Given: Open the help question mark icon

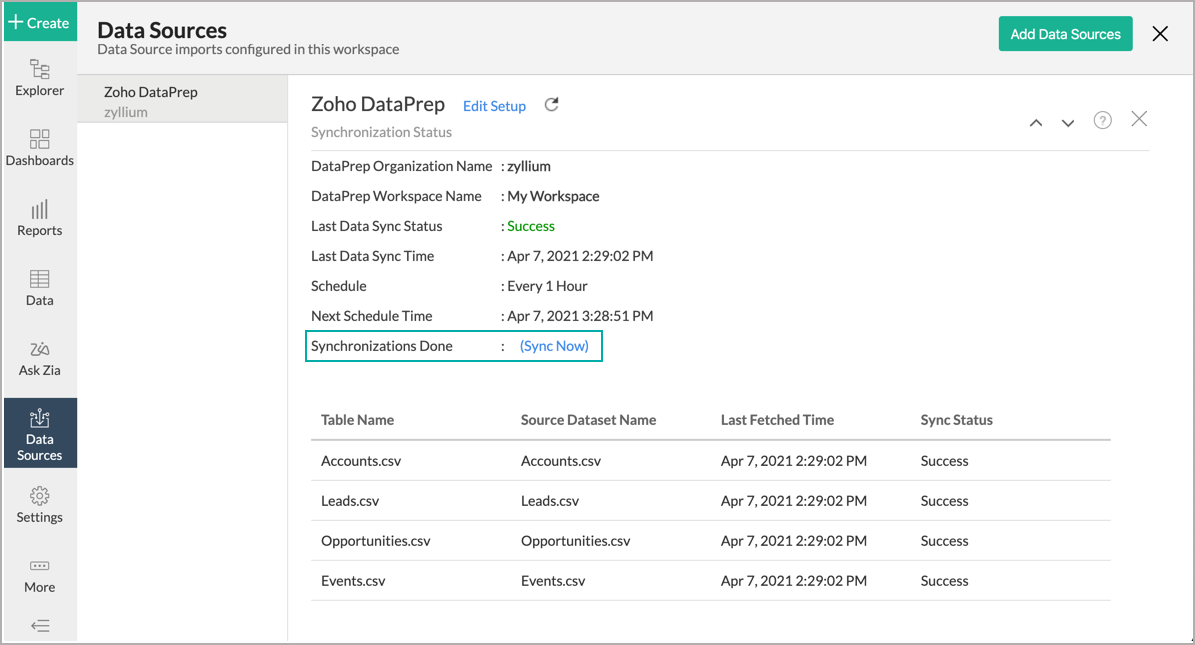Looking at the screenshot, I should click(x=1103, y=120).
